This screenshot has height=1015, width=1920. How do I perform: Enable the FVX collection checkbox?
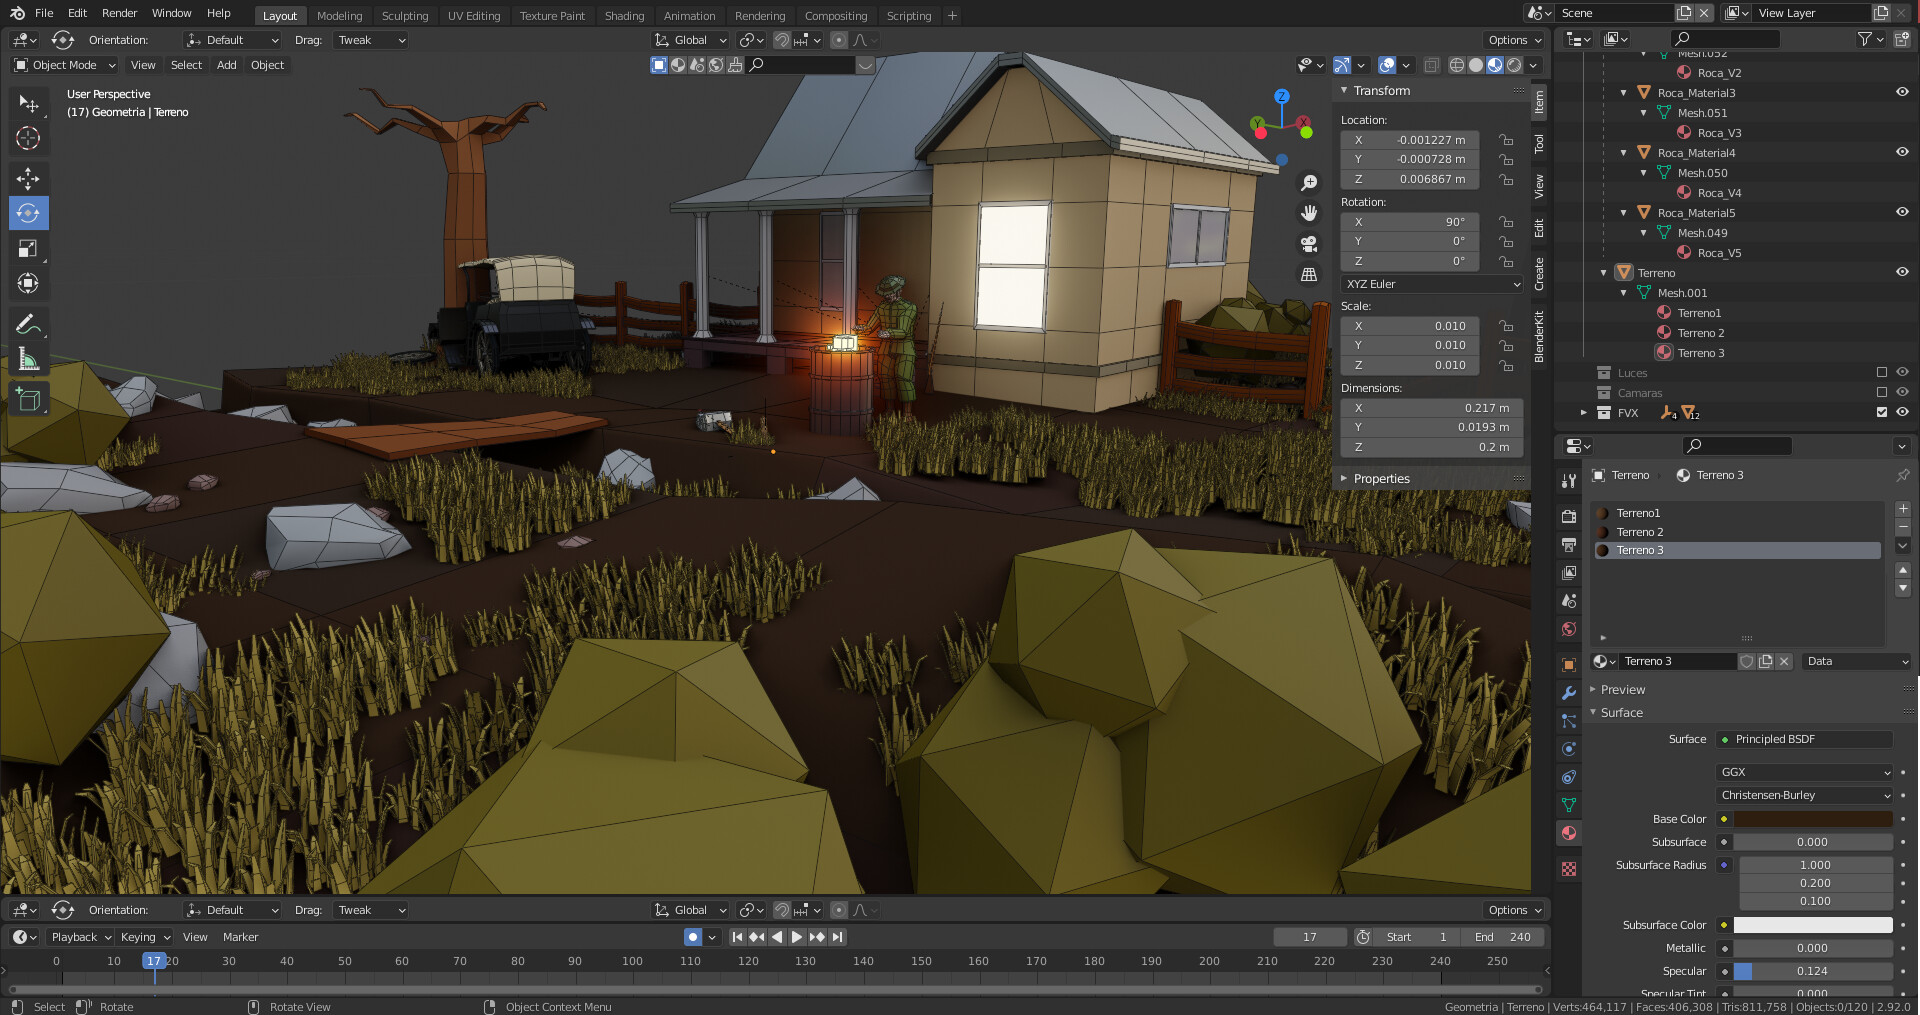tap(1881, 412)
